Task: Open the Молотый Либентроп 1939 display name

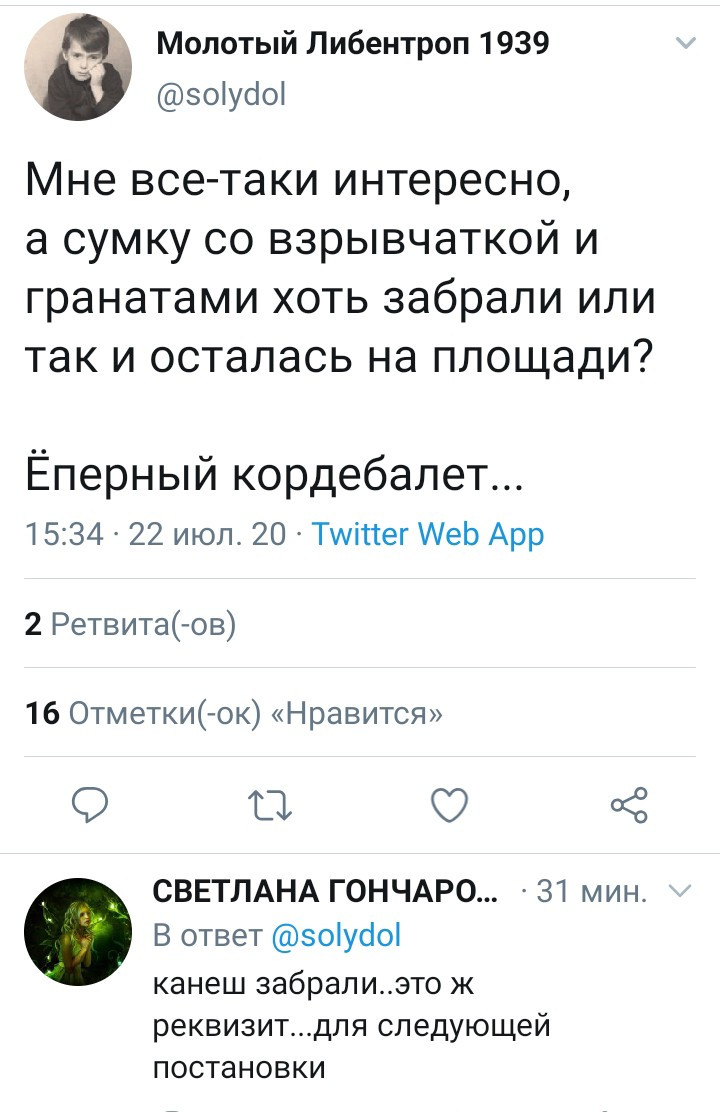Action: (354, 44)
